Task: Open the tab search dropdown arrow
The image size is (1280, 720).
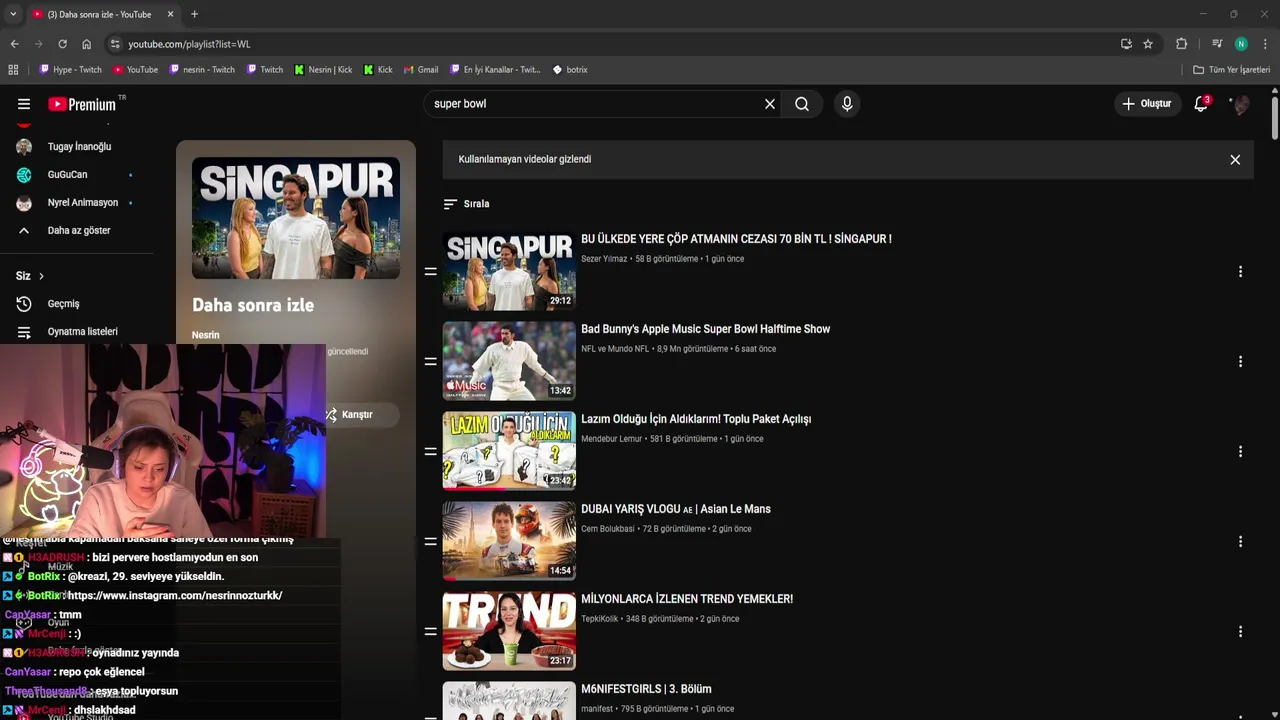Action: [x=13, y=14]
